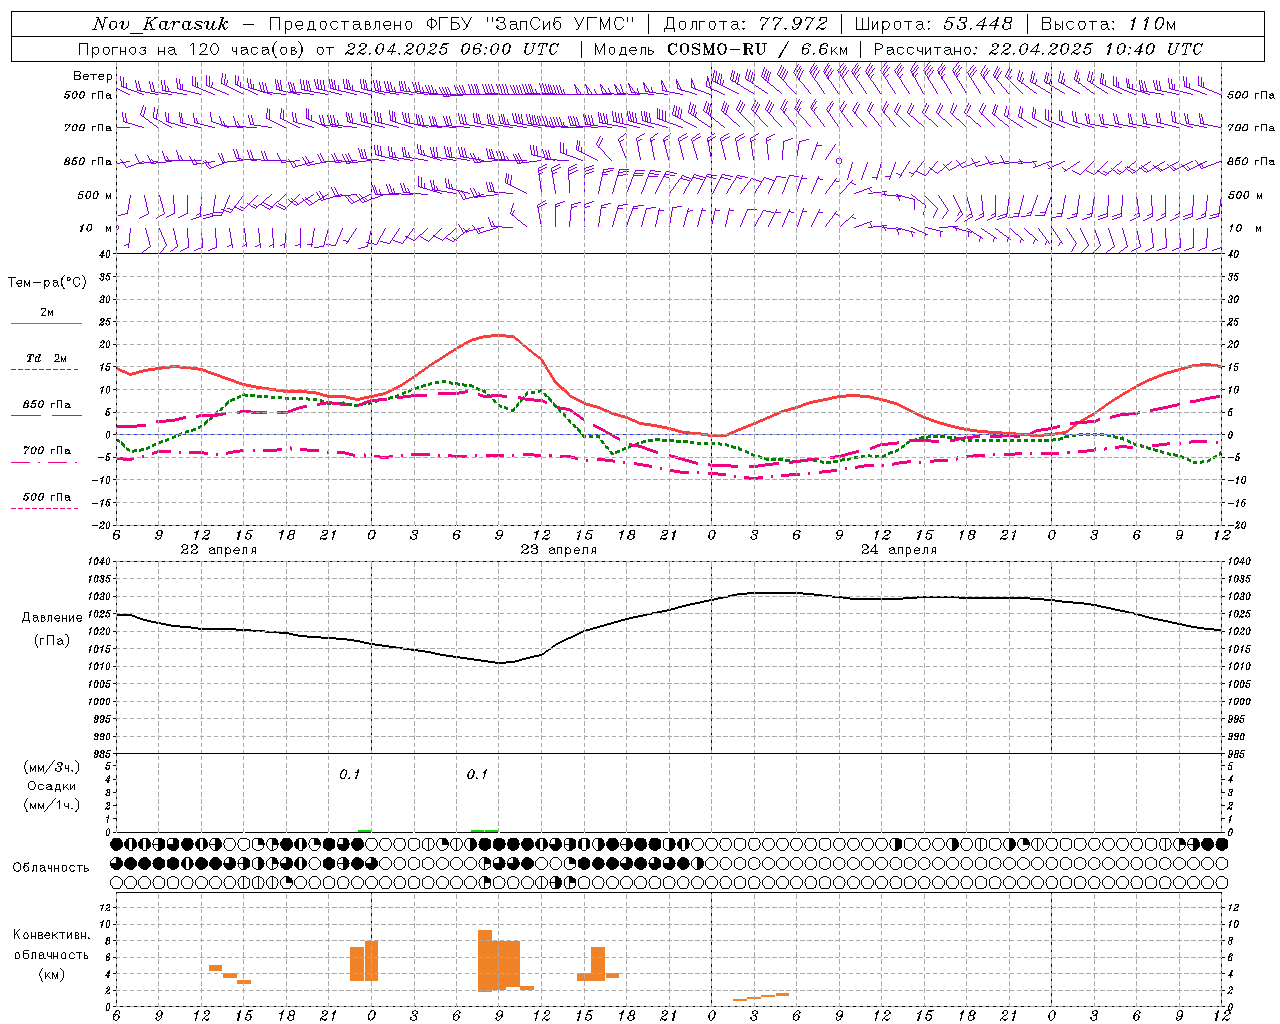Viewport: 1280px width, 1024px height.
Task: Click the Td 2м dew point legend entry
Action: pyautogui.click(x=47, y=358)
